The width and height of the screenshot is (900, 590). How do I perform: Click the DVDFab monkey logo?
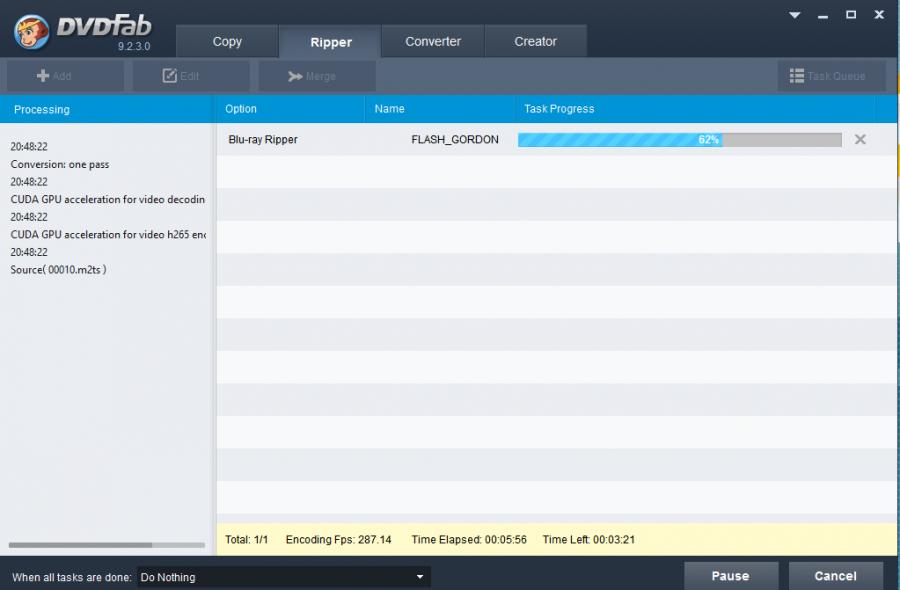[x=31, y=31]
